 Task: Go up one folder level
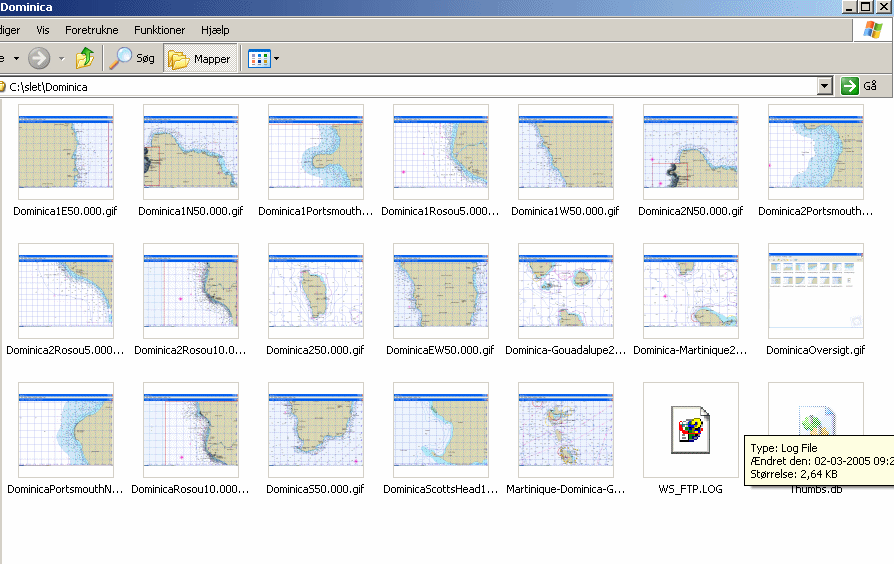tap(85, 58)
